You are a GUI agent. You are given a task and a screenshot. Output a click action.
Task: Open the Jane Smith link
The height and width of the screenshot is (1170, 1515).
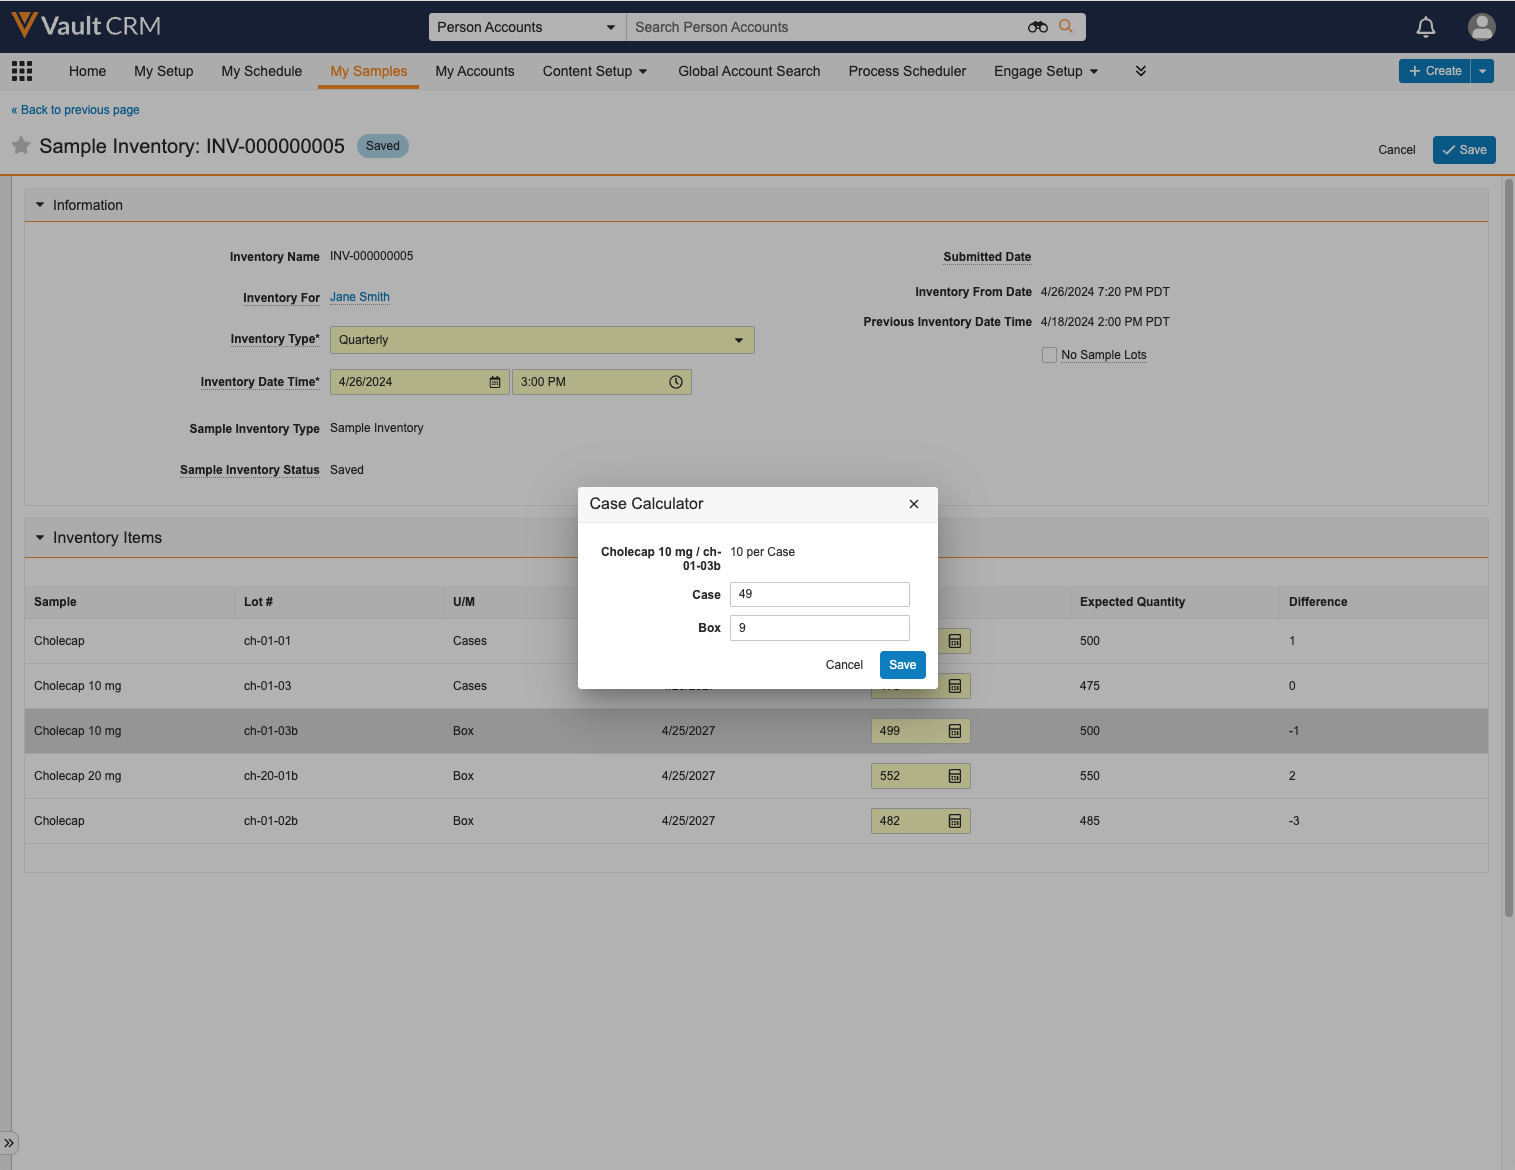[359, 297]
